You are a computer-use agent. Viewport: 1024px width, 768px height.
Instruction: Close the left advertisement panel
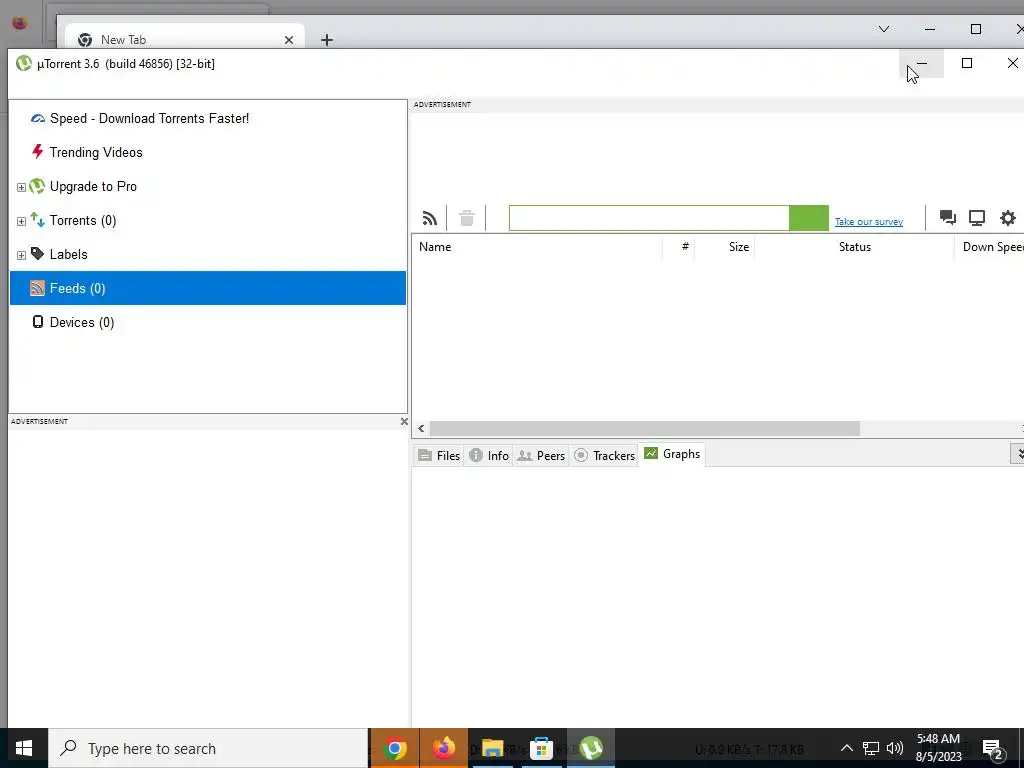click(404, 421)
